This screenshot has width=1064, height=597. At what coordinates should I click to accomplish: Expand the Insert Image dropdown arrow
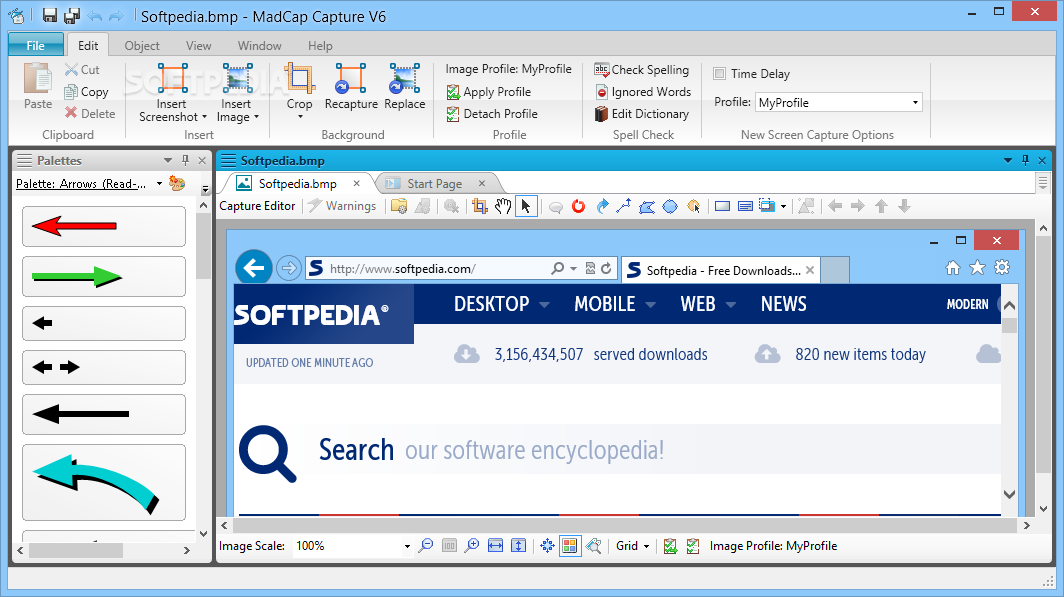coord(256,117)
